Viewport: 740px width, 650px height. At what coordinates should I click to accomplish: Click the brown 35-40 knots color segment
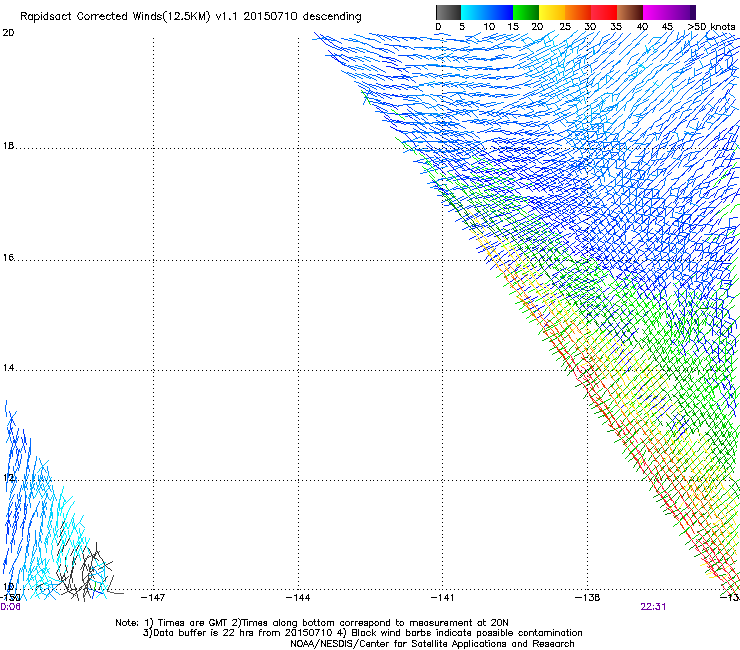[630, 12]
